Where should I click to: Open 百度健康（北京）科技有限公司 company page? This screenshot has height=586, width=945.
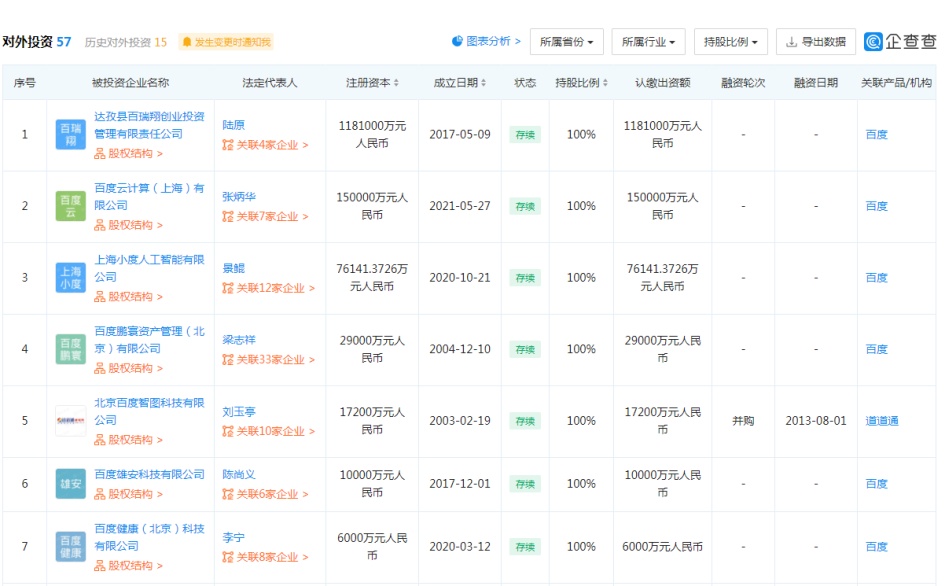click(149, 537)
